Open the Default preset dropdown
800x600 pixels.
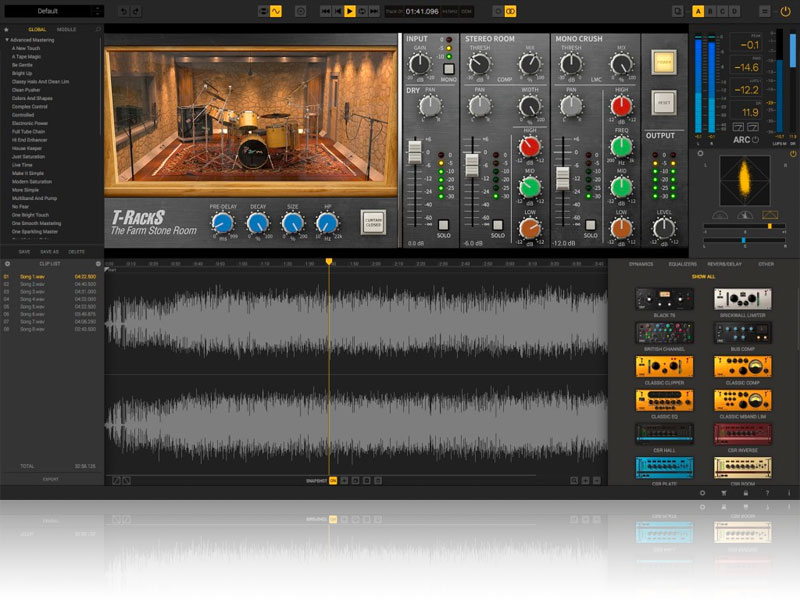pos(52,10)
